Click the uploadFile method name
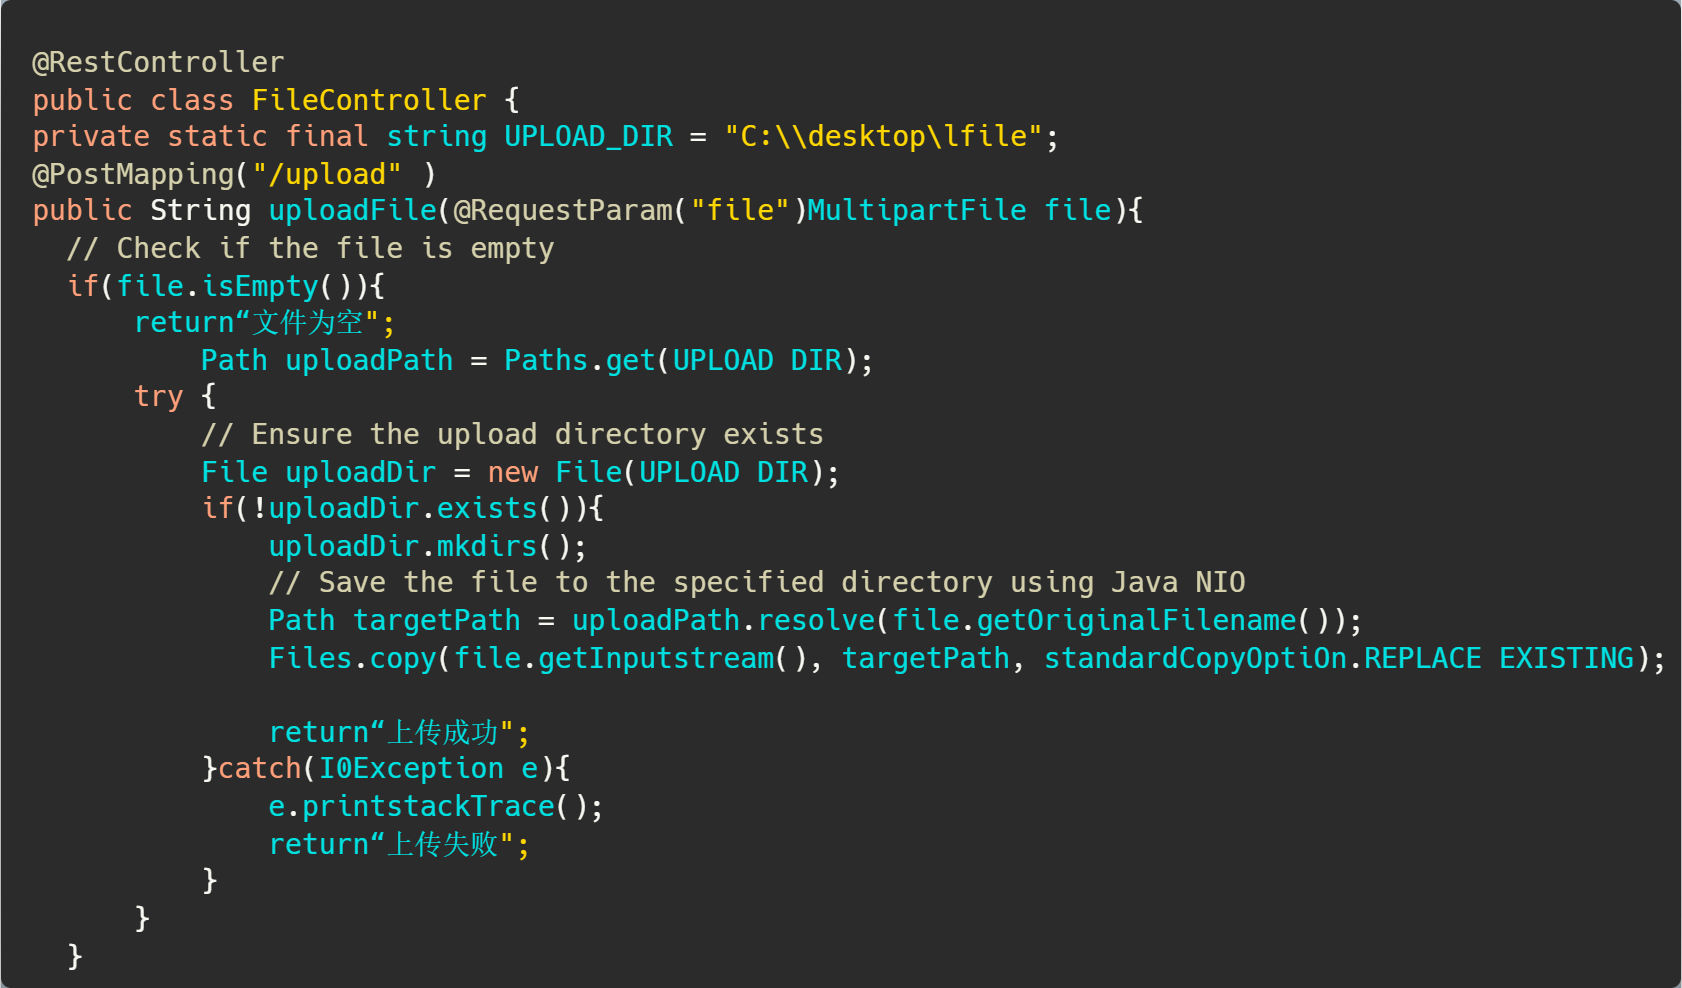 [x=352, y=211]
